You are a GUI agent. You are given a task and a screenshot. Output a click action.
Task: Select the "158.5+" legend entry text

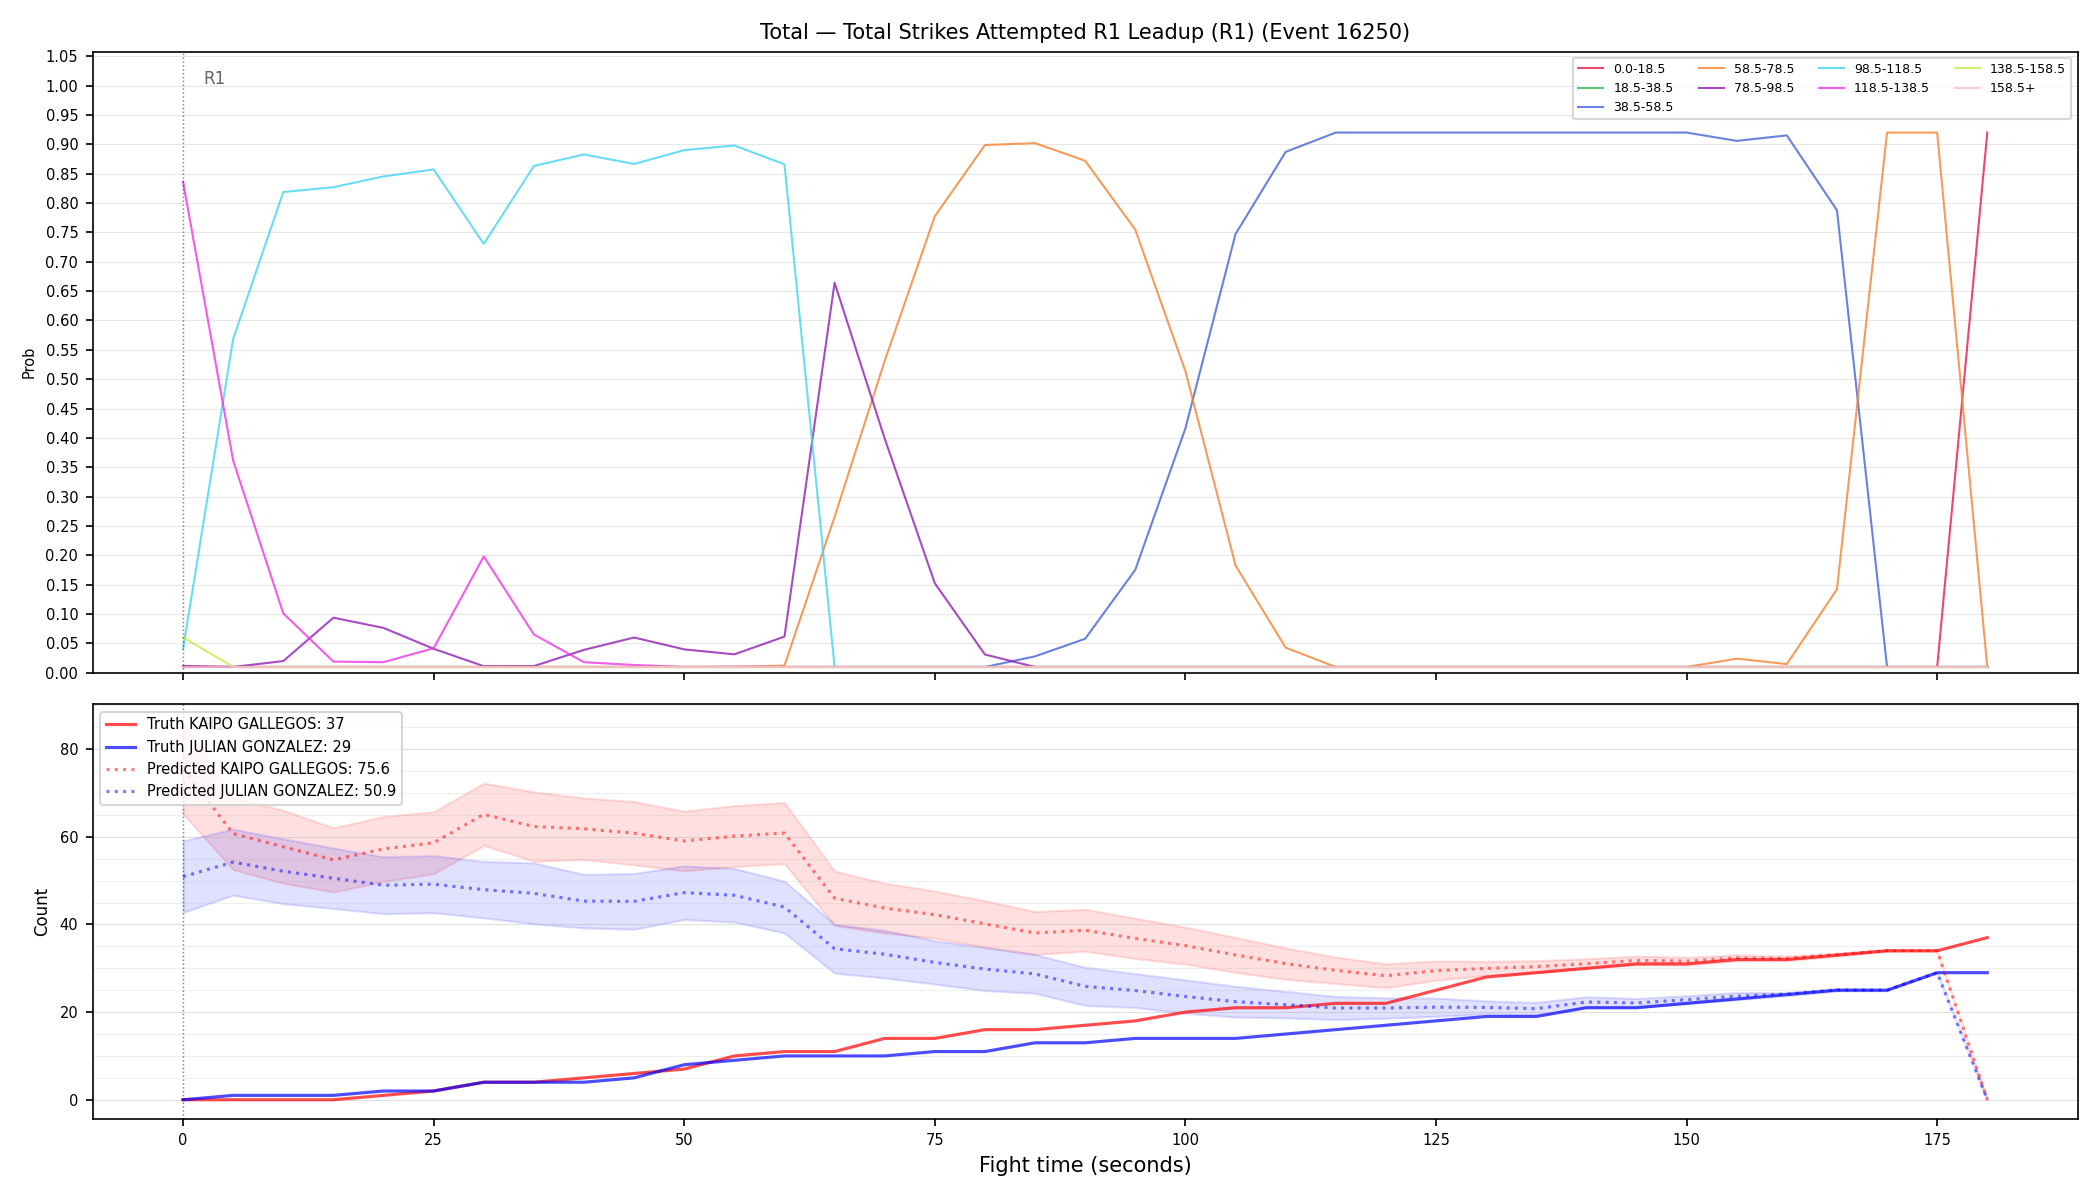[x=2012, y=88]
